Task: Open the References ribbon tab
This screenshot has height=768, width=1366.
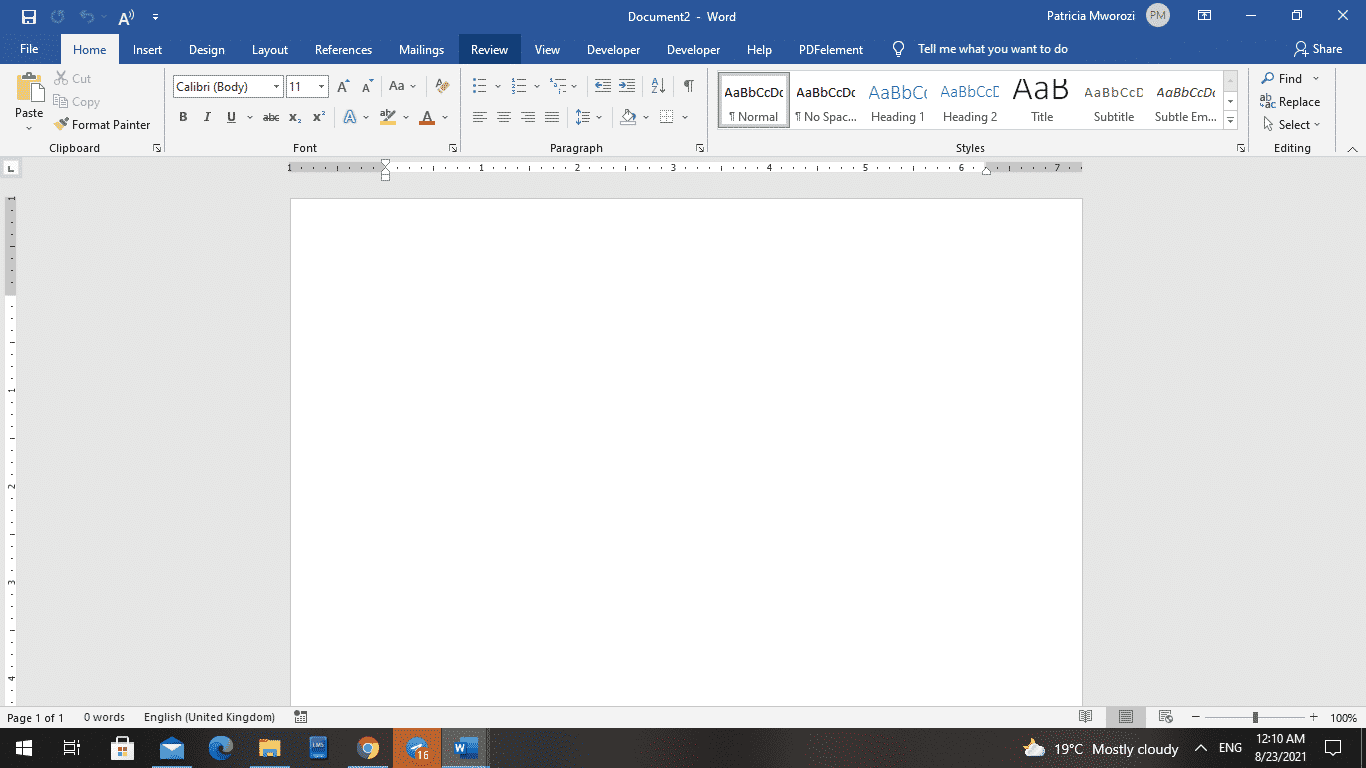Action: point(343,49)
